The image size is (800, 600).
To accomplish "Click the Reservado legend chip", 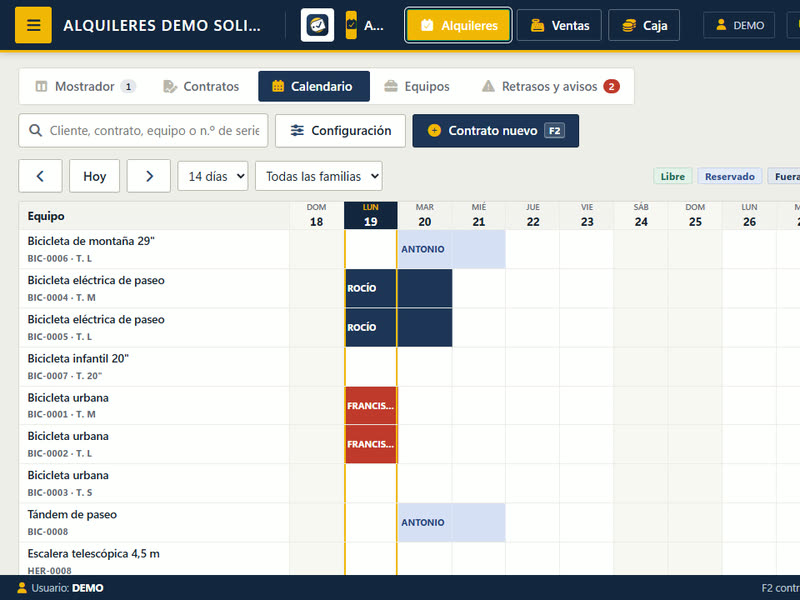I will coord(730,176).
